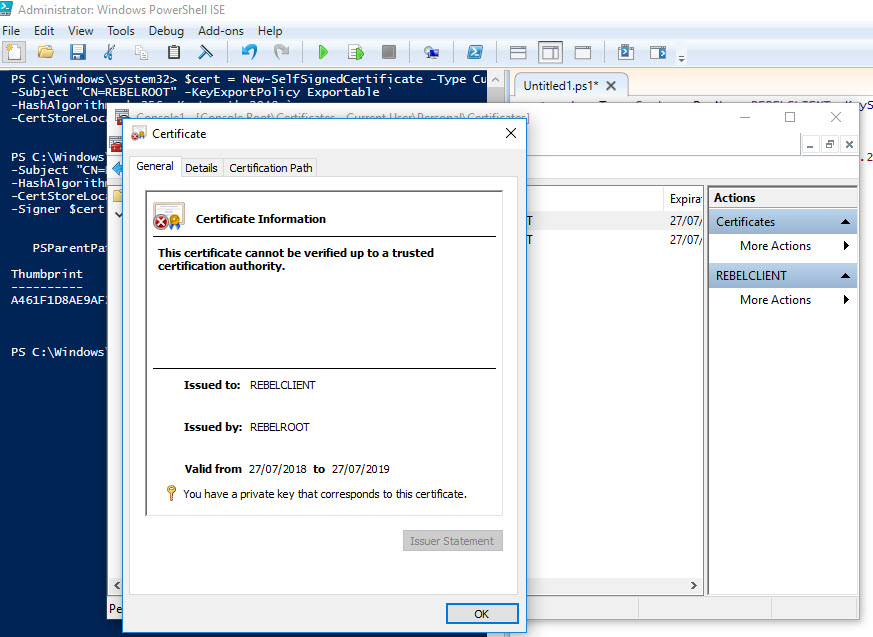Show the Command Add-on icon
Image resolution: width=873 pixels, height=637 pixels.
(x=658, y=52)
